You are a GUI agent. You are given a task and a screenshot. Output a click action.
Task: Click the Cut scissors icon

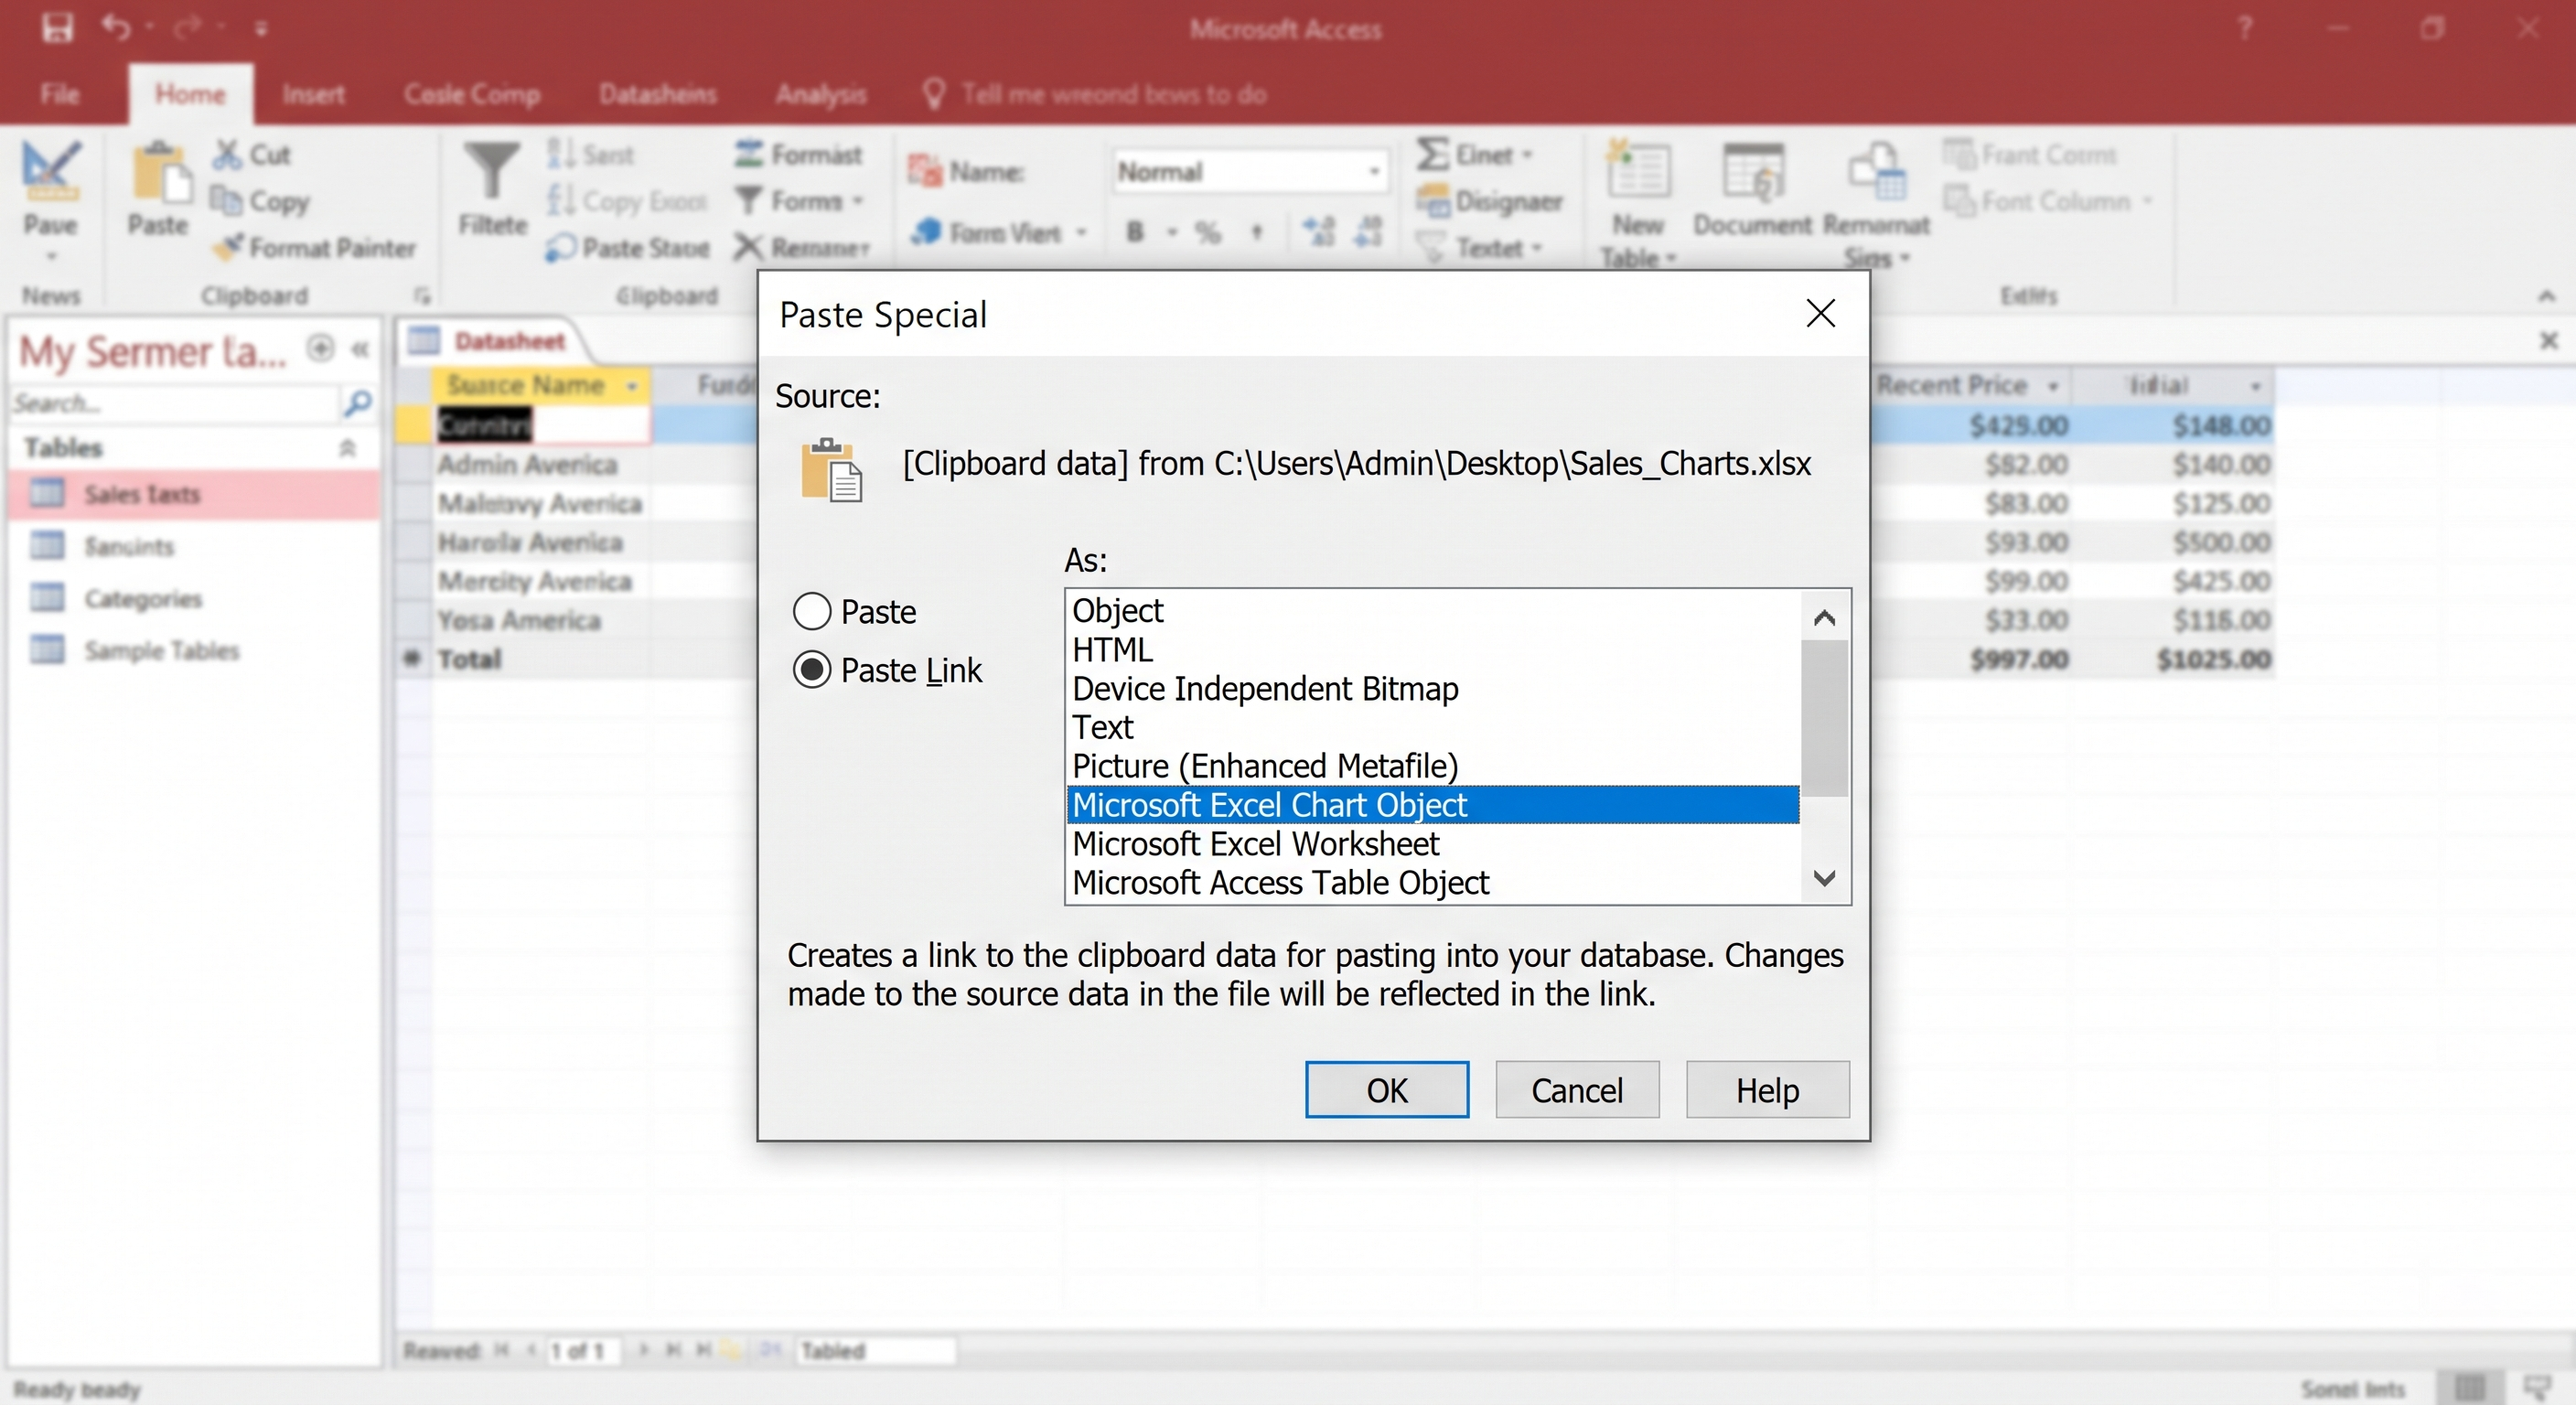[x=228, y=154]
